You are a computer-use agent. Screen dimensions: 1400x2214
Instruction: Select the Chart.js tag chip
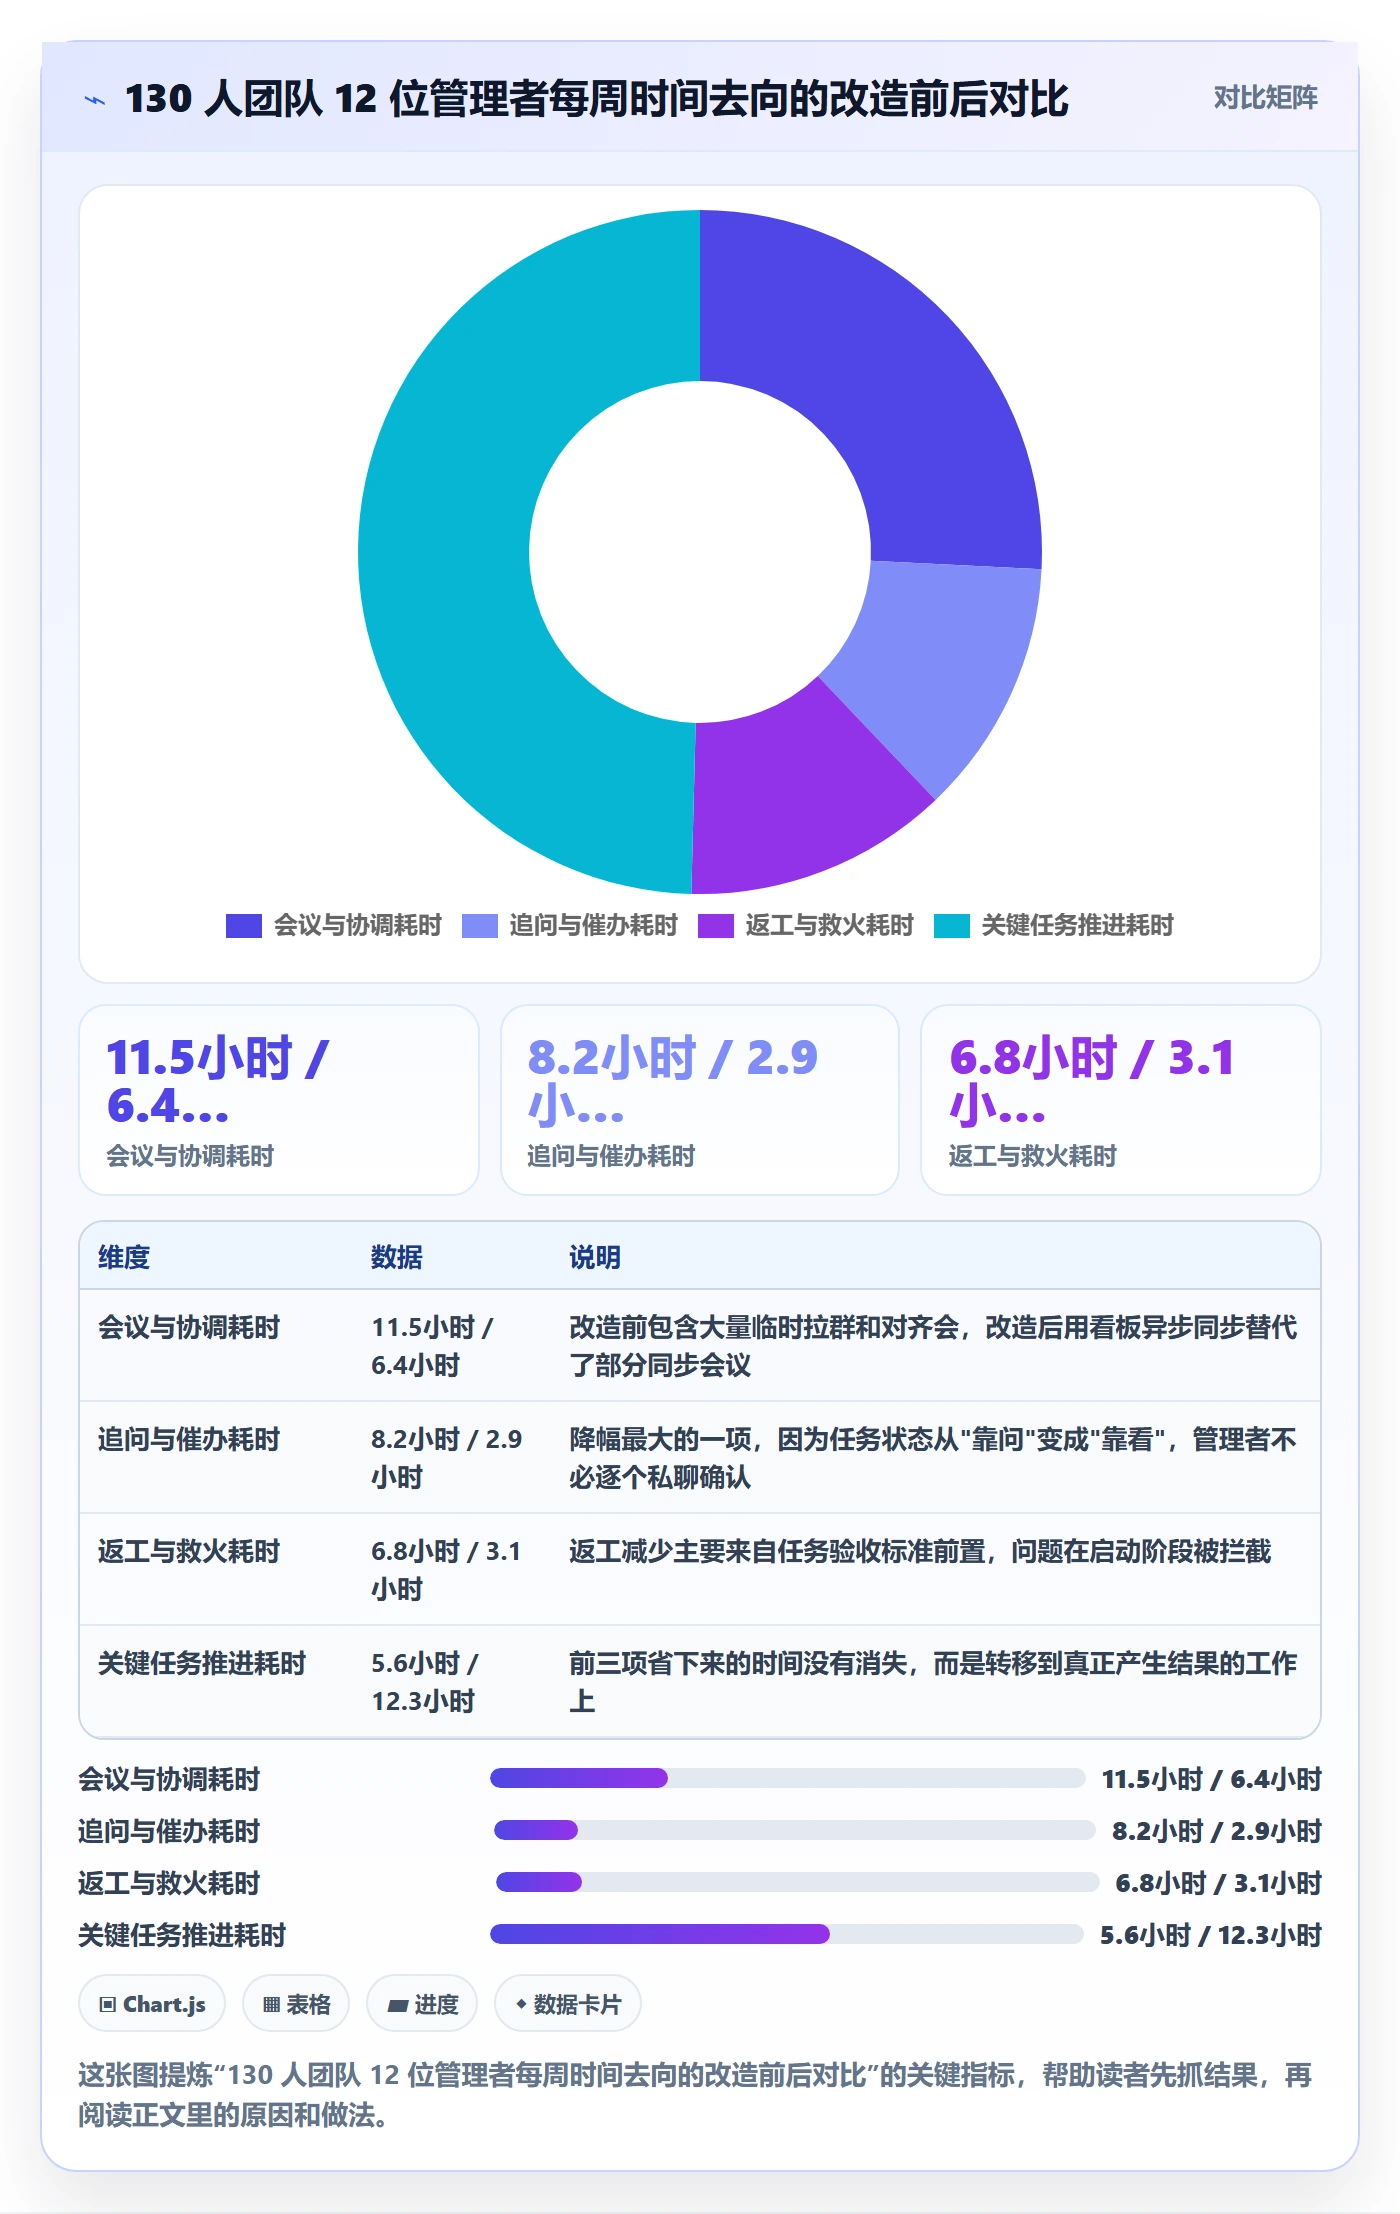[x=152, y=2003]
